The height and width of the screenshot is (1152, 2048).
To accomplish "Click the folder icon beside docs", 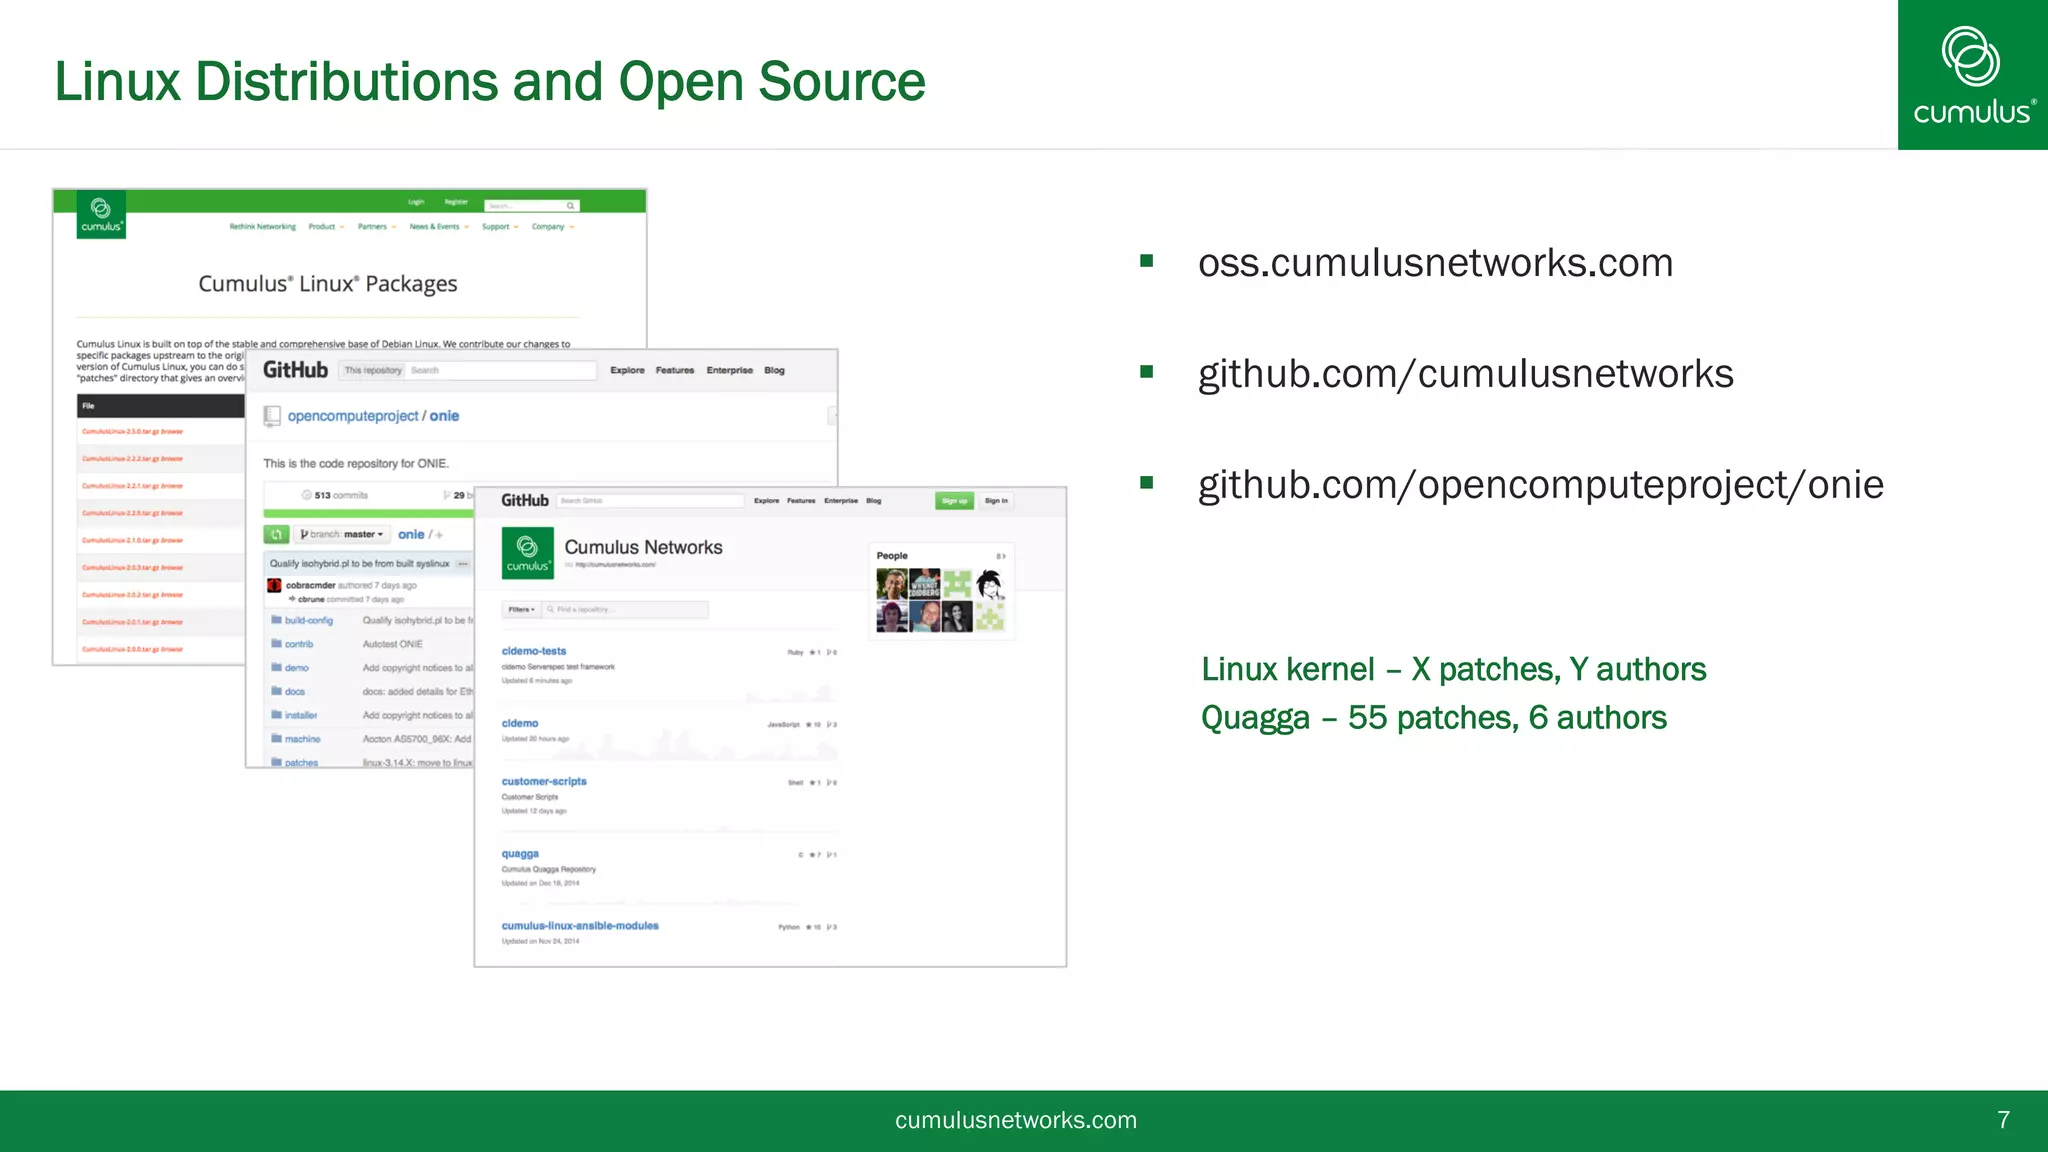I will click(276, 692).
